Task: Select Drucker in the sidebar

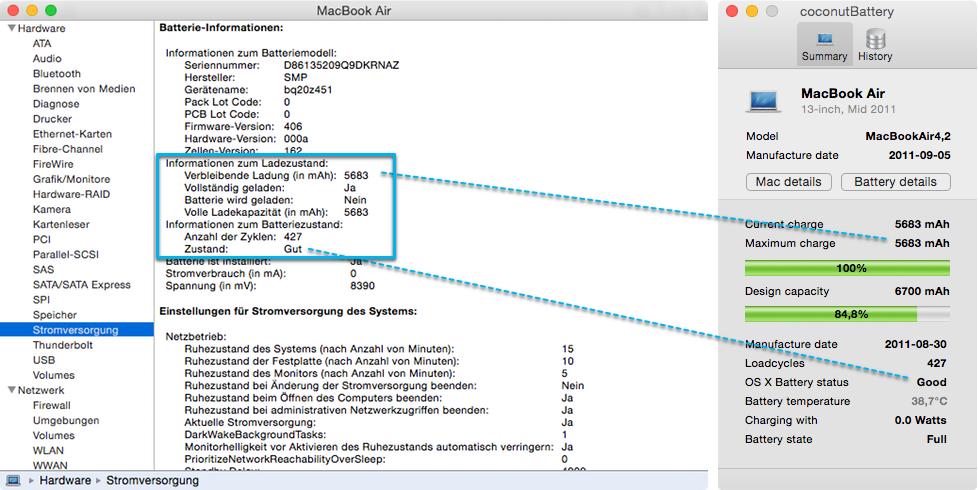Action: point(52,119)
